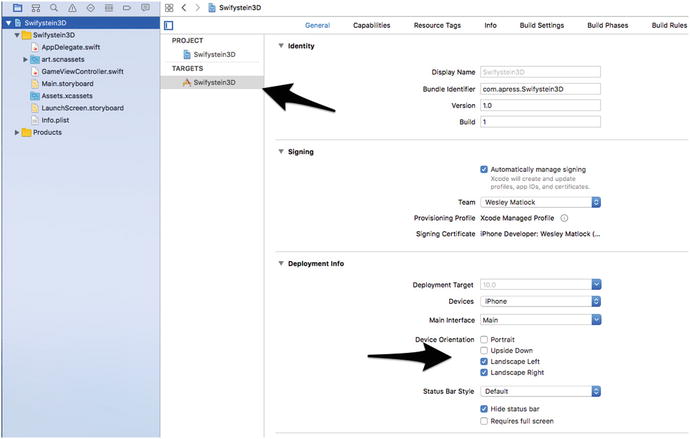This screenshot has width=690, height=439.
Task: Switch to the Capabilities tab
Action: tap(371, 26)
